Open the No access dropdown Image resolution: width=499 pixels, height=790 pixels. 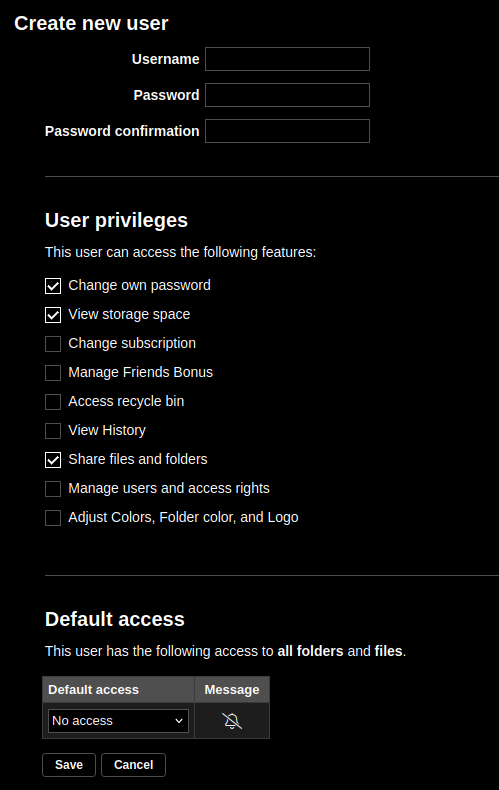coord(118,720)
